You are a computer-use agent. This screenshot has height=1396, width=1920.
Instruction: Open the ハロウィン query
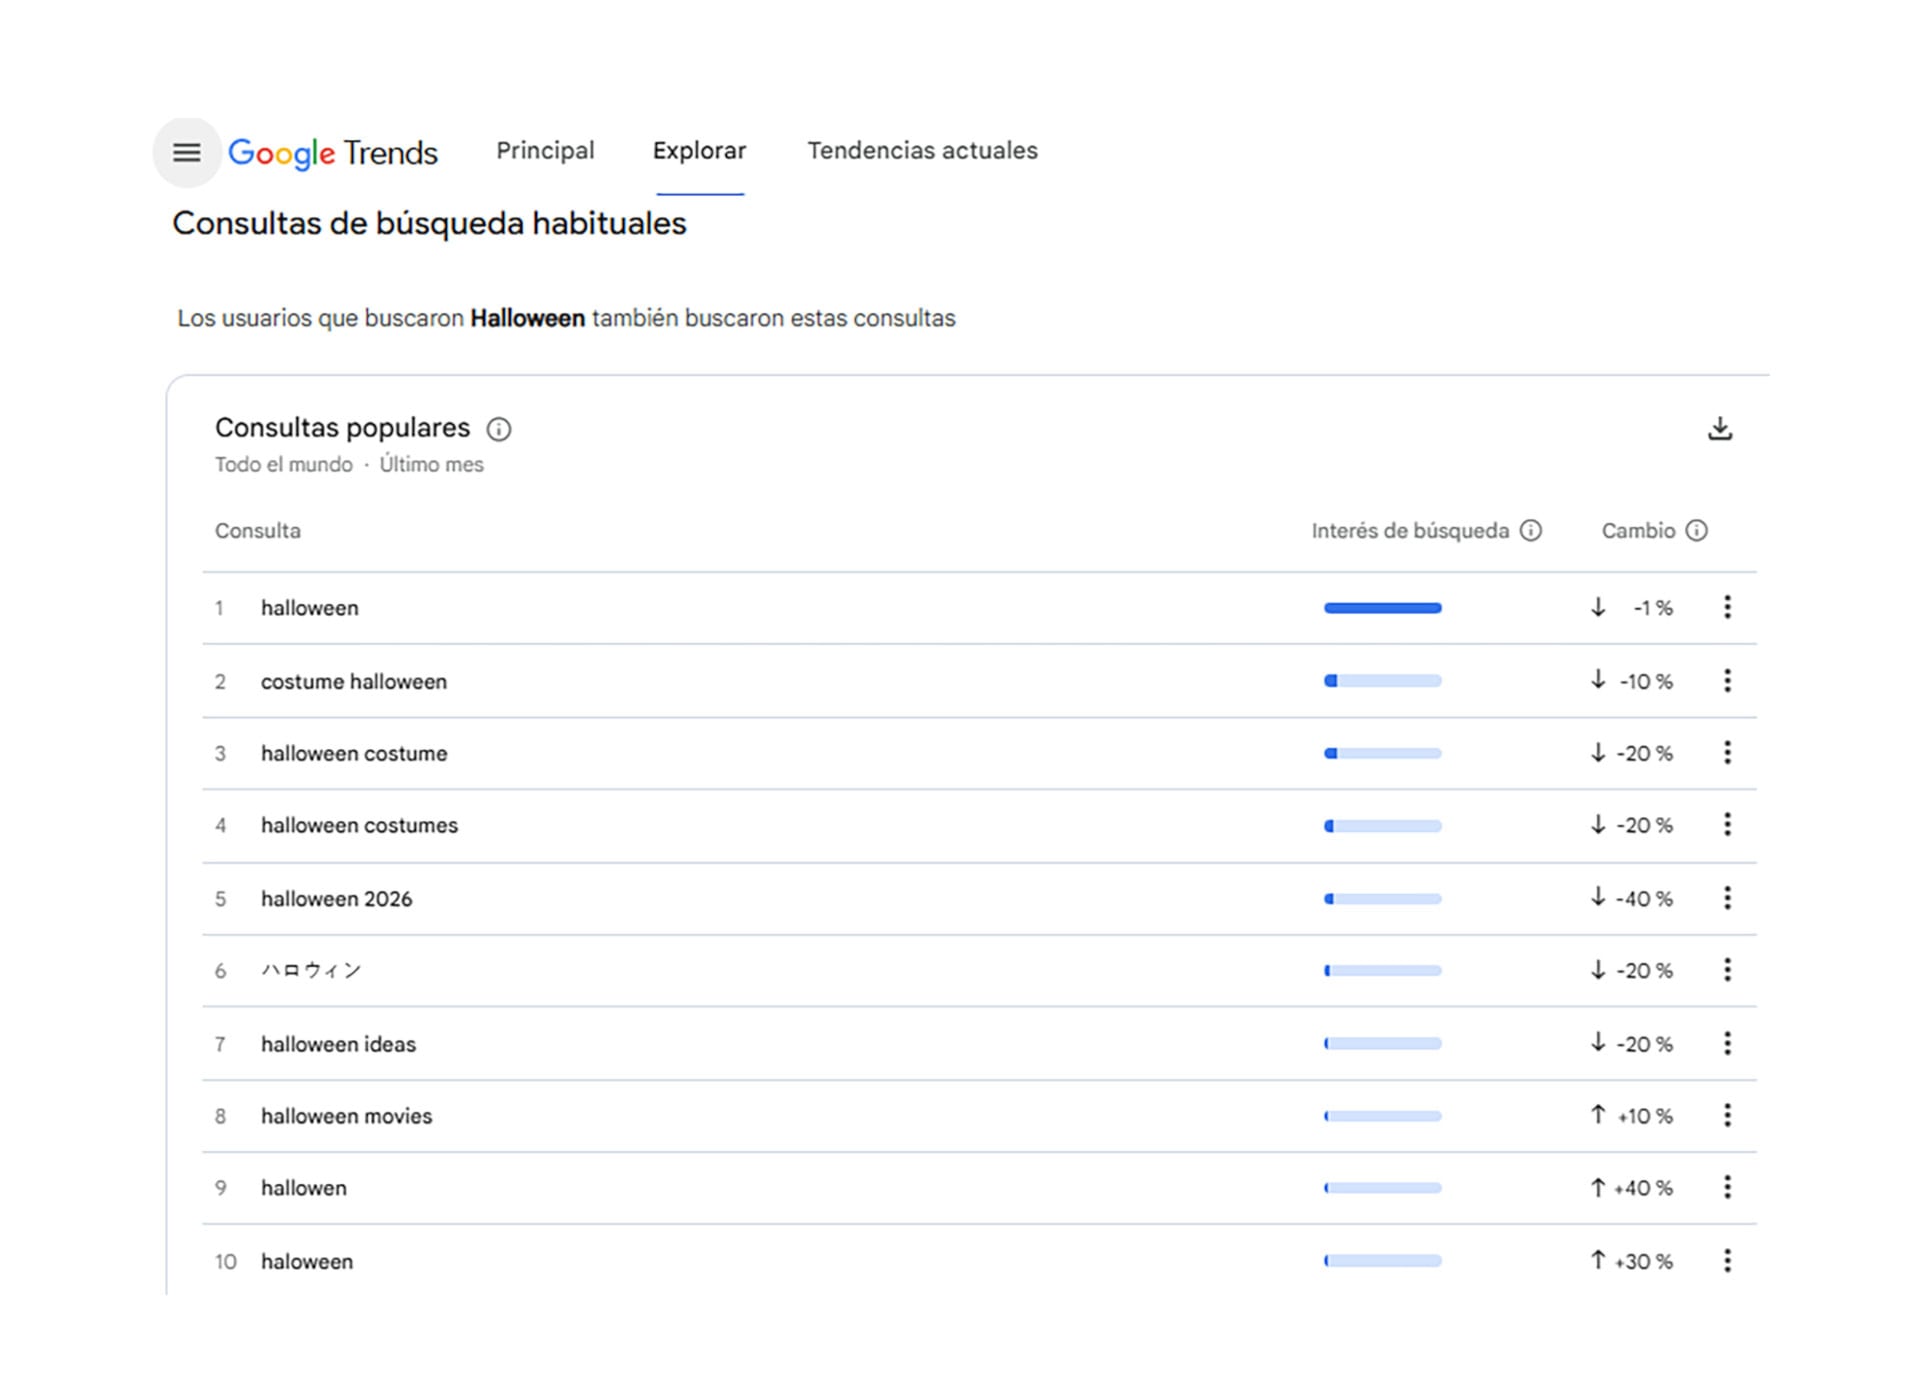tap(311, 971)
